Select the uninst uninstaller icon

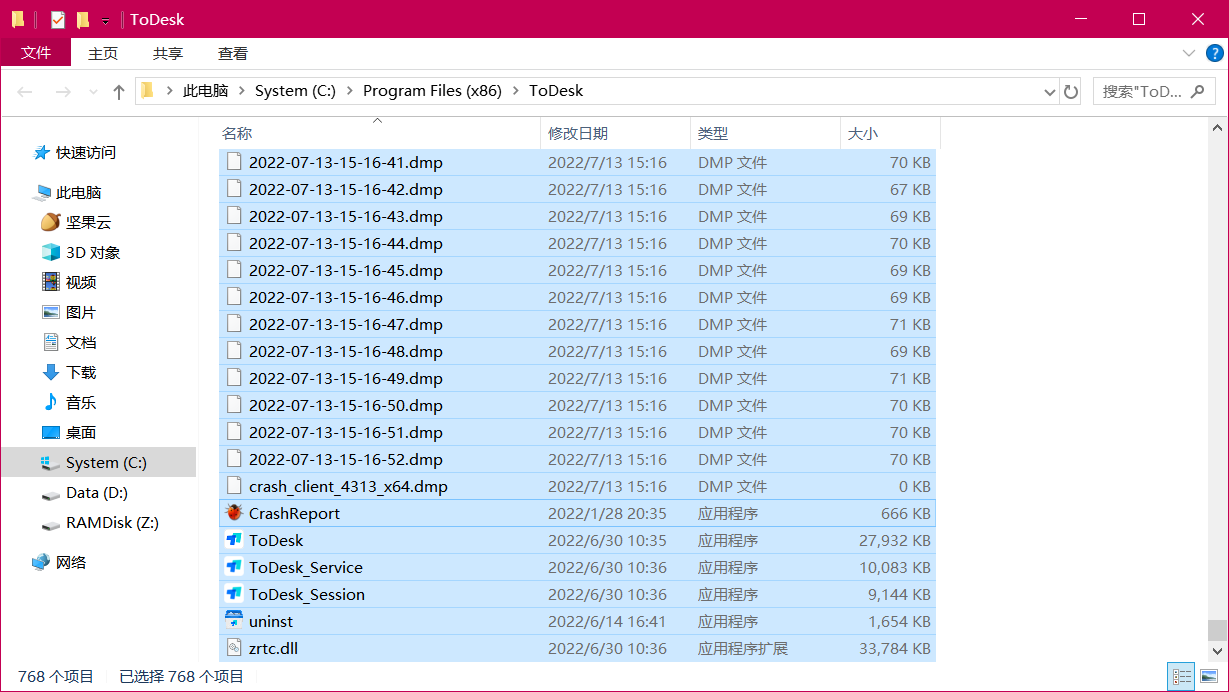pyautogui.click(x=234, y=621)
